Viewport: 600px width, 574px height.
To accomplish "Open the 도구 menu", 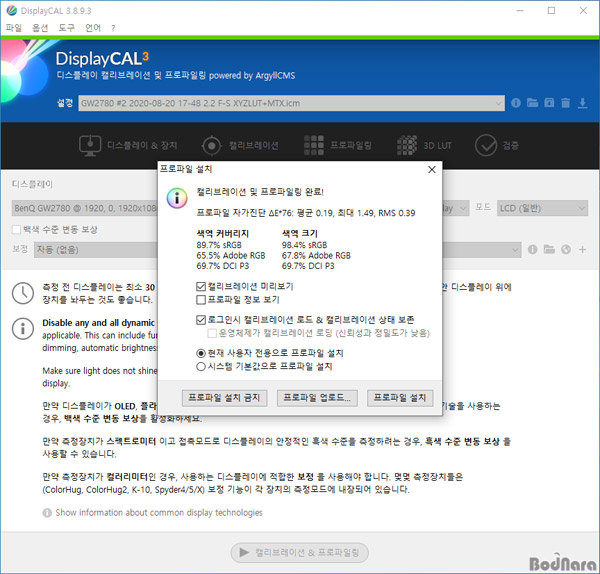I will click(x=67, y=28).
